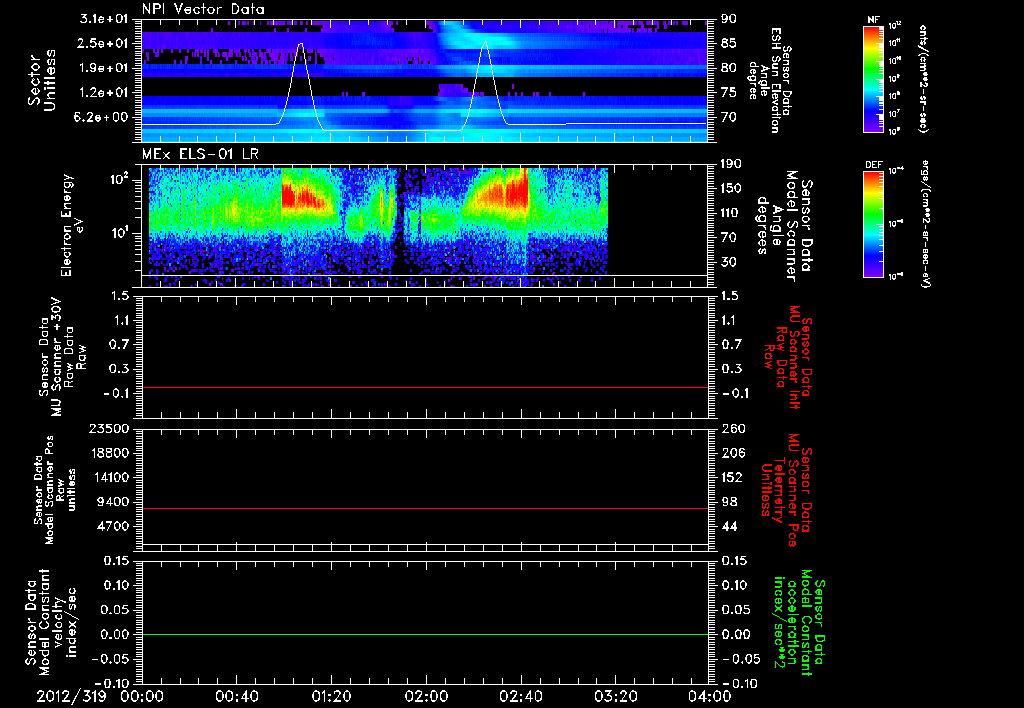This screenshot has height=708, width=1024.
Task: Click the 'DEF' label above the color bar
Action: click(x=873, y=165)
